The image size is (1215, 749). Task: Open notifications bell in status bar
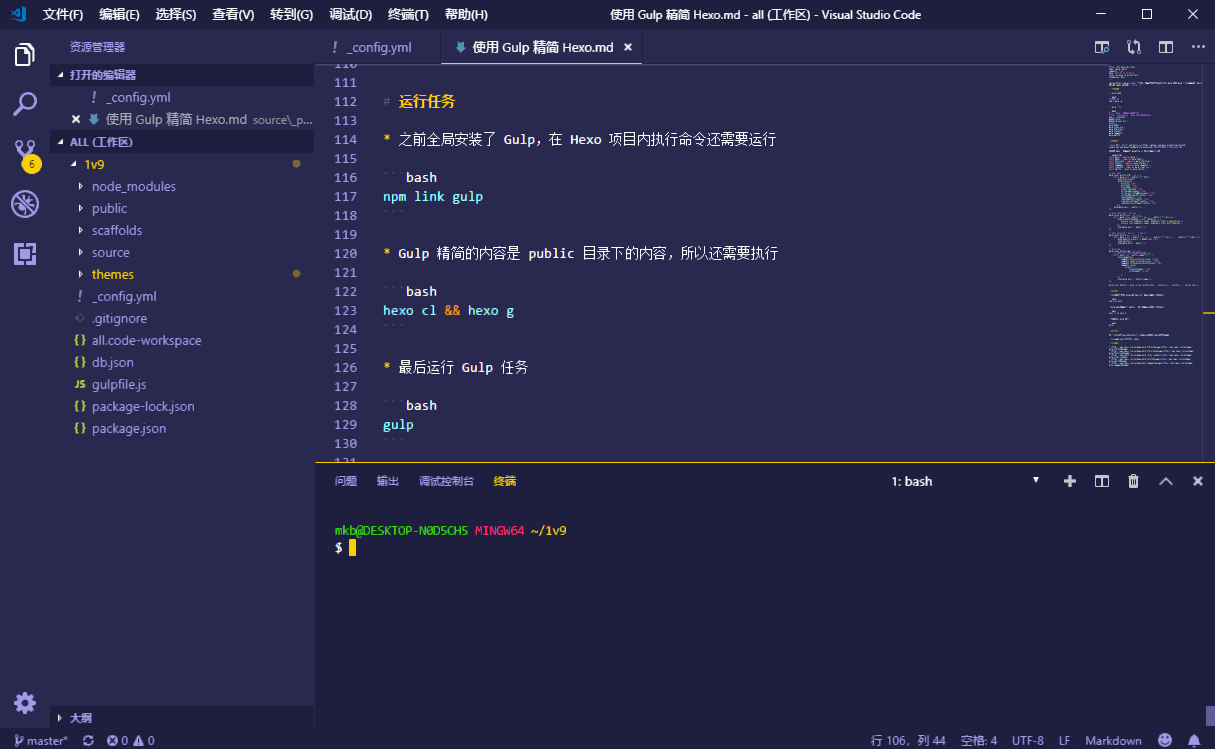1193,741
